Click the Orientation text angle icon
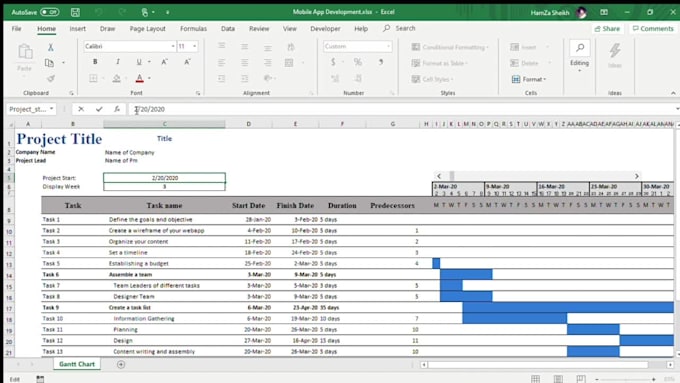Image resolution: width=680 pixels, height=383 pixels. [291, 47]
